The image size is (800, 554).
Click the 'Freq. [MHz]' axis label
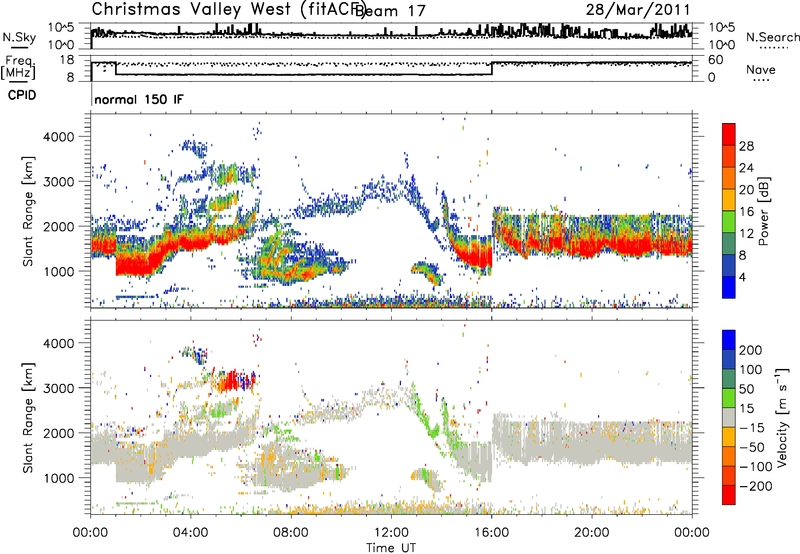coord(18,67)
